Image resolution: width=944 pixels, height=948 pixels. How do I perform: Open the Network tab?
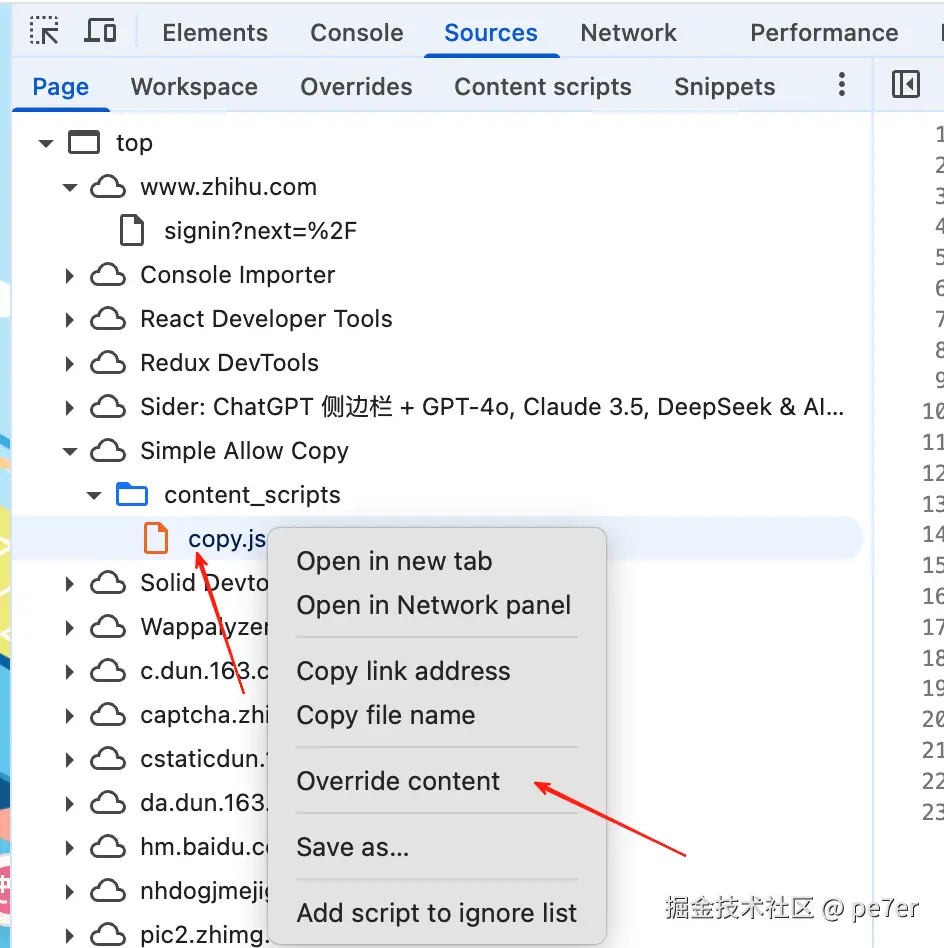(x=628, y=33)
